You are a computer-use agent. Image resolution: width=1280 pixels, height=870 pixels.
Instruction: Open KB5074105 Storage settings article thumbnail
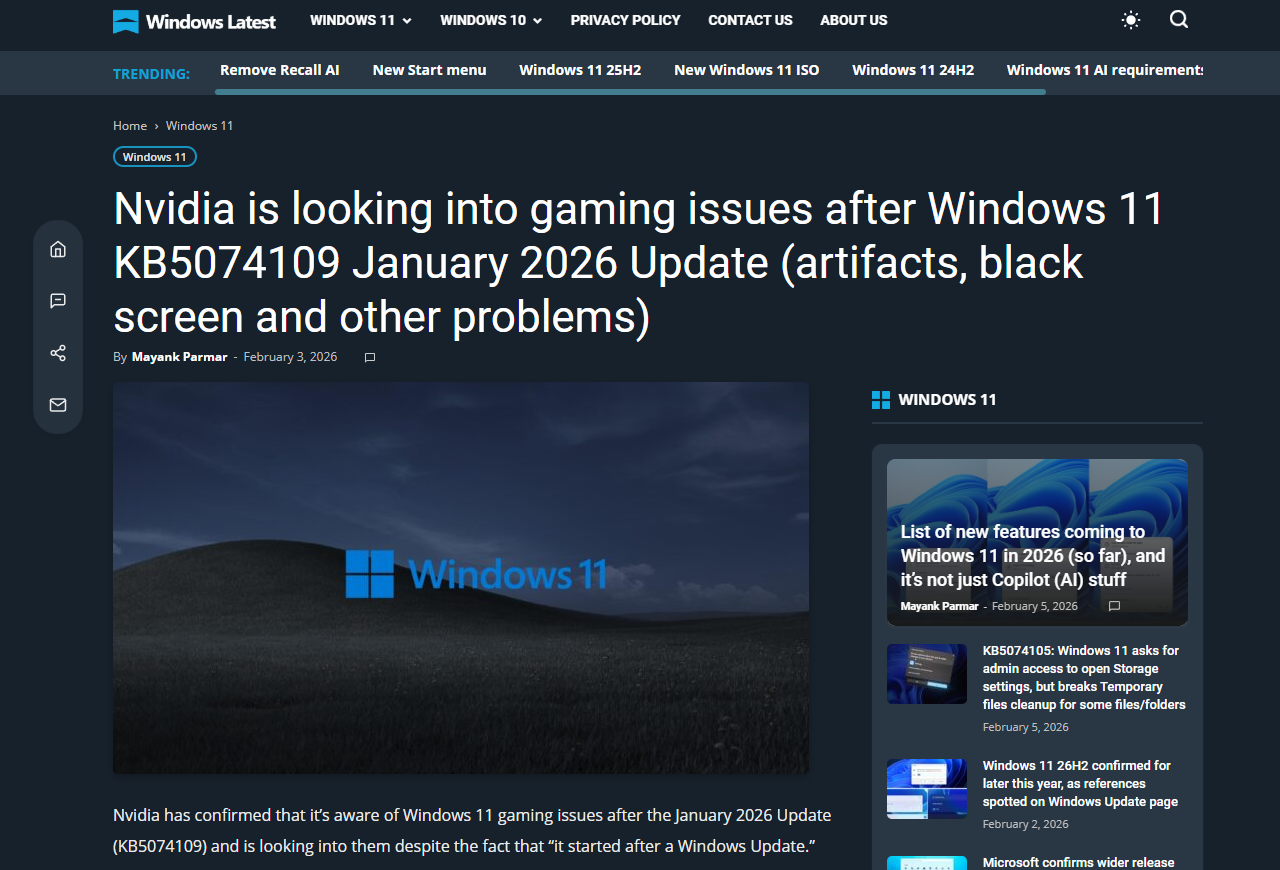point(927,674)
